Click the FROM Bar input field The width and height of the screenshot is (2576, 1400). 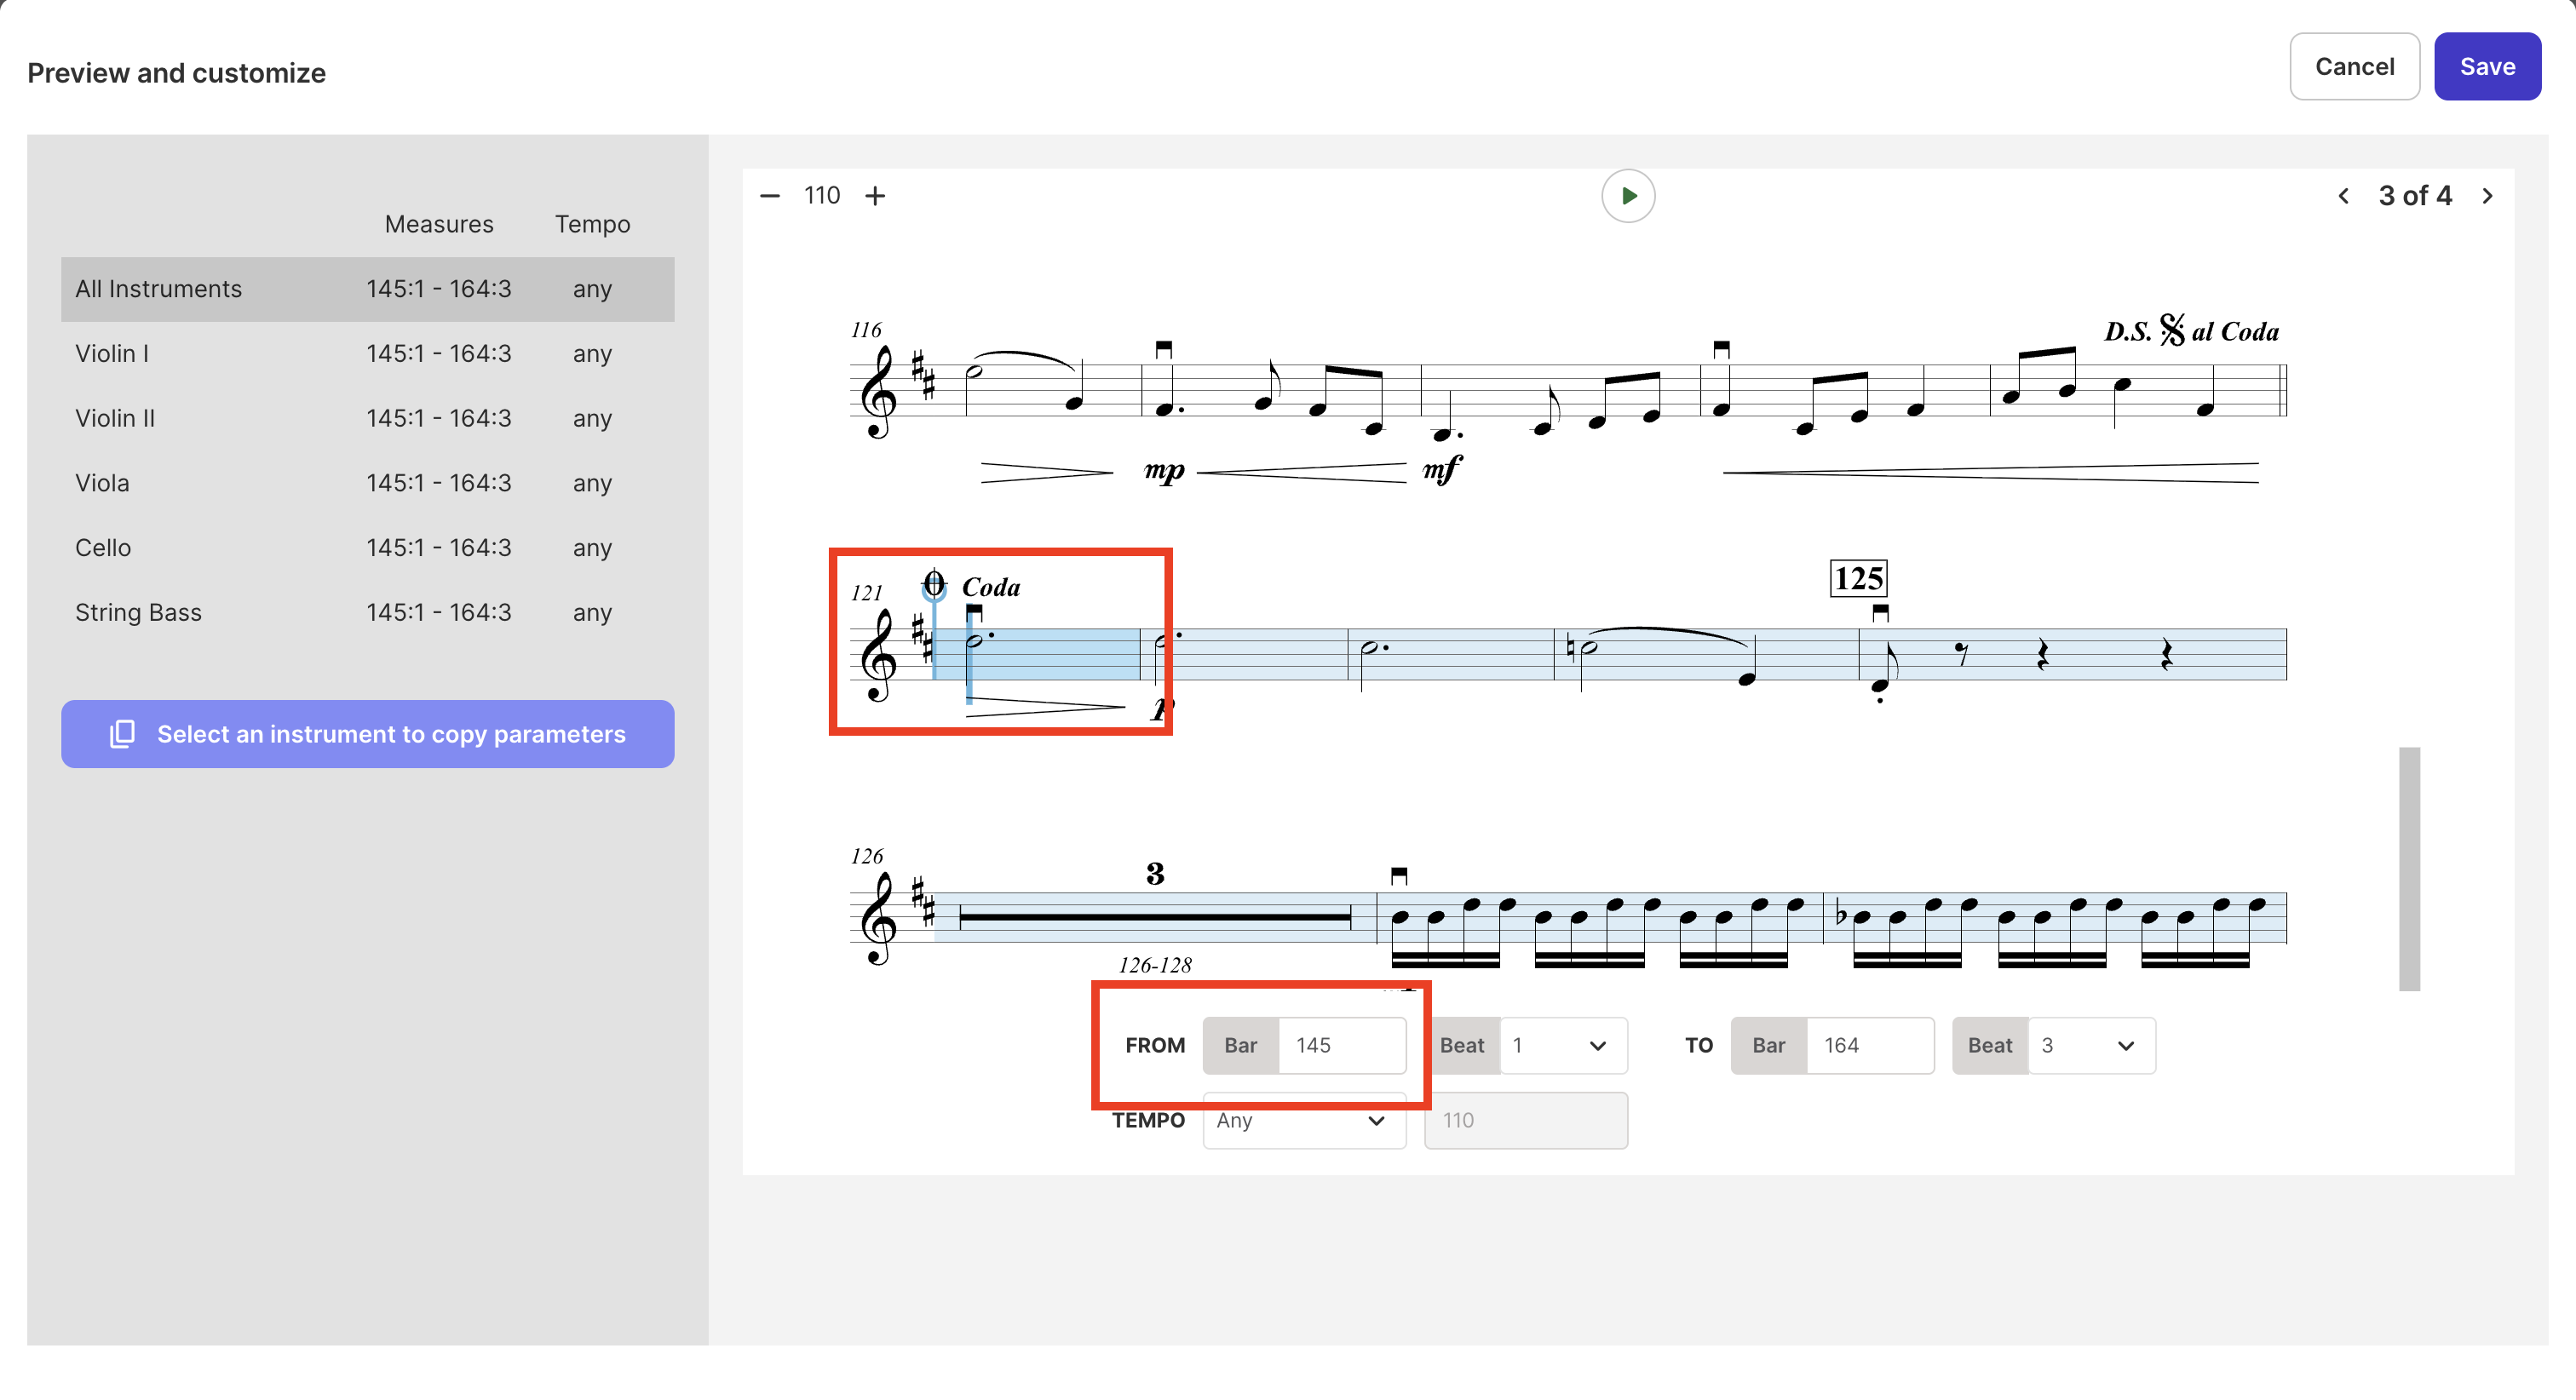pos(1341,1045)
